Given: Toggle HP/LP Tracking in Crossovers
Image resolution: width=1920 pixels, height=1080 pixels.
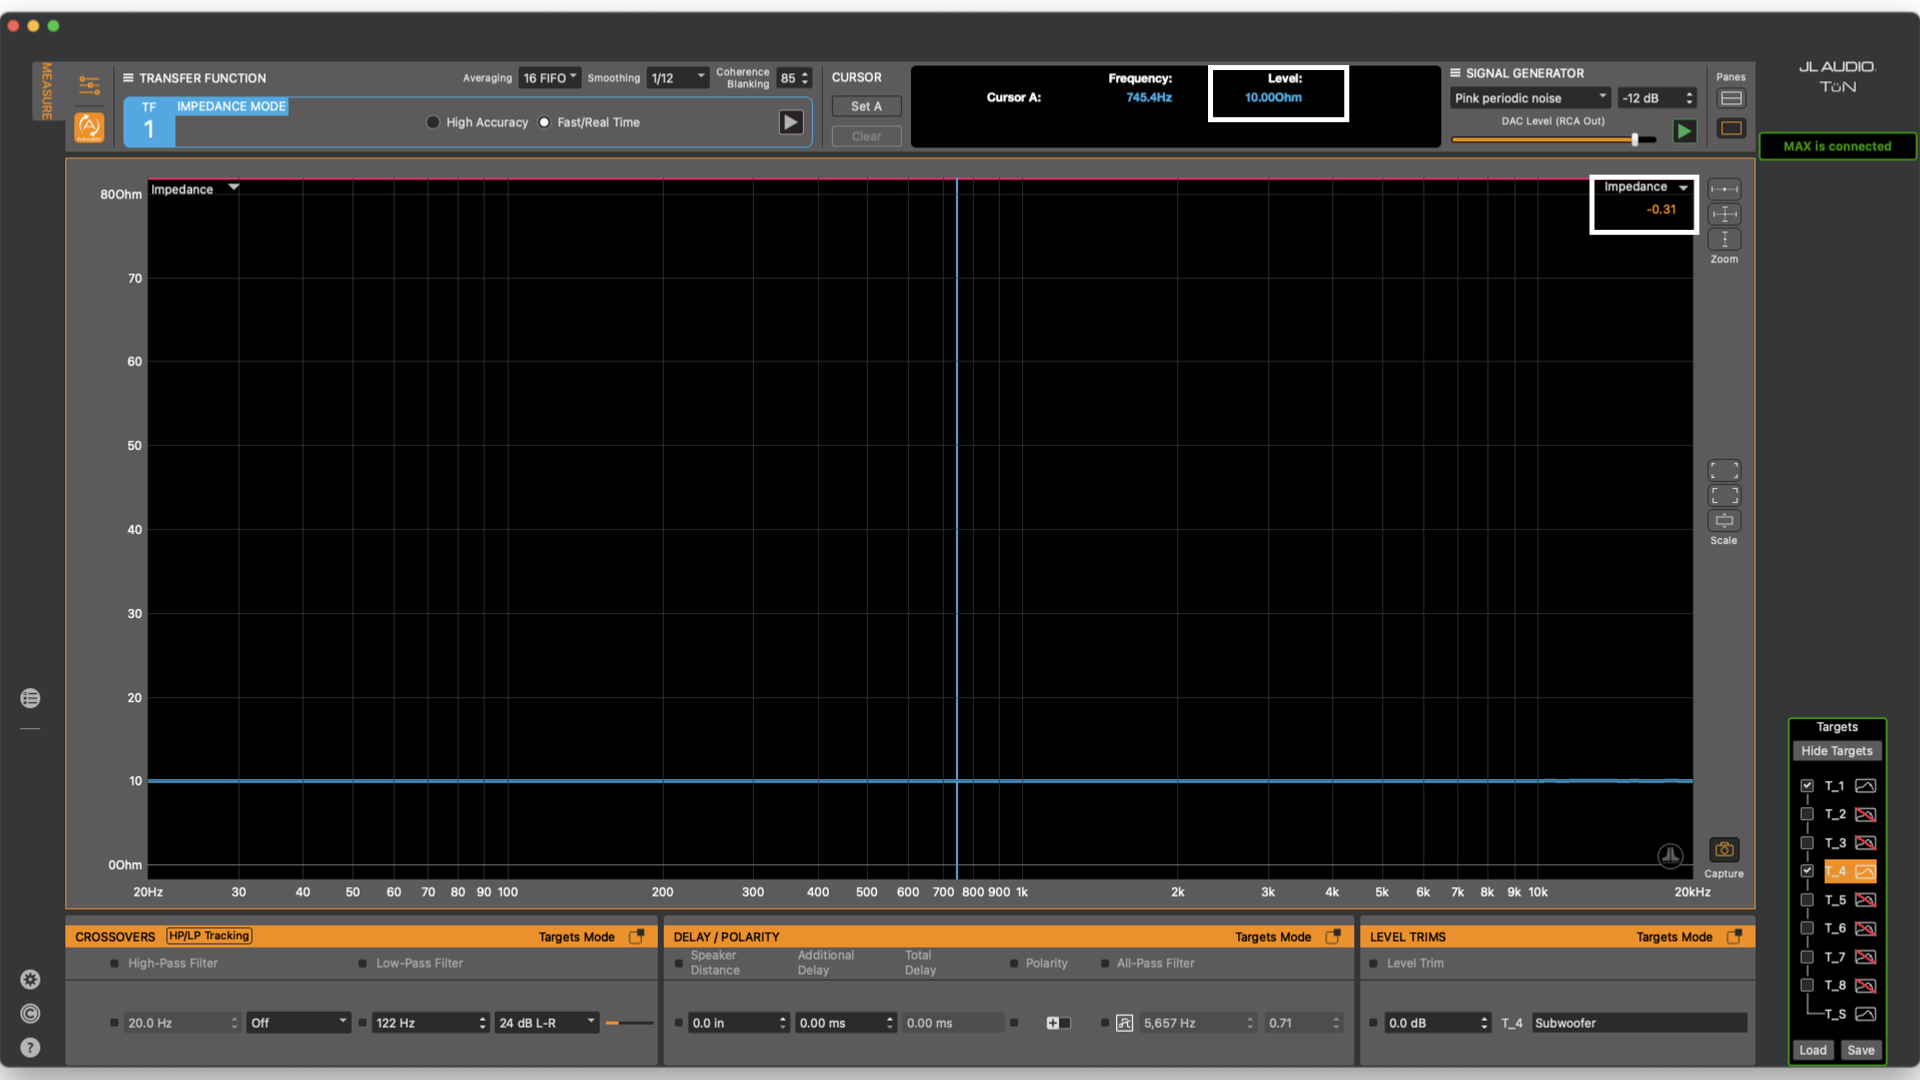Looking at the screenshot, I should [209, 936].
